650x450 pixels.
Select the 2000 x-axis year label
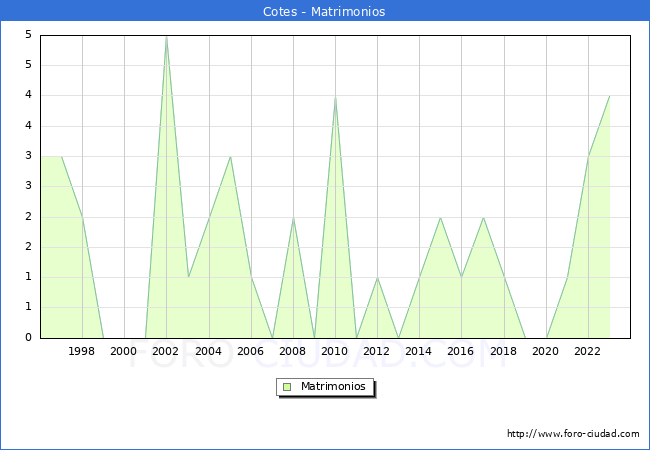[124, 351]
